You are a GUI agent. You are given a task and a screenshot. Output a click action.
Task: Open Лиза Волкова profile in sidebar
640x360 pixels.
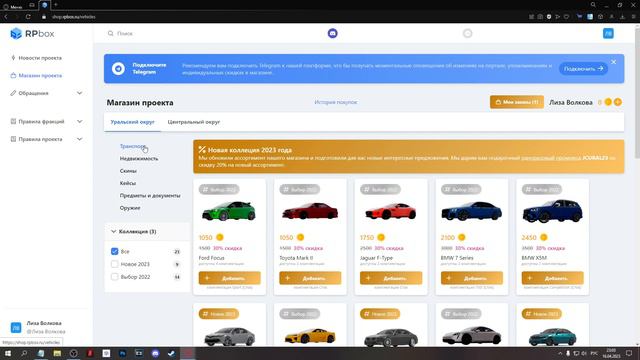(x=38, y=327)
